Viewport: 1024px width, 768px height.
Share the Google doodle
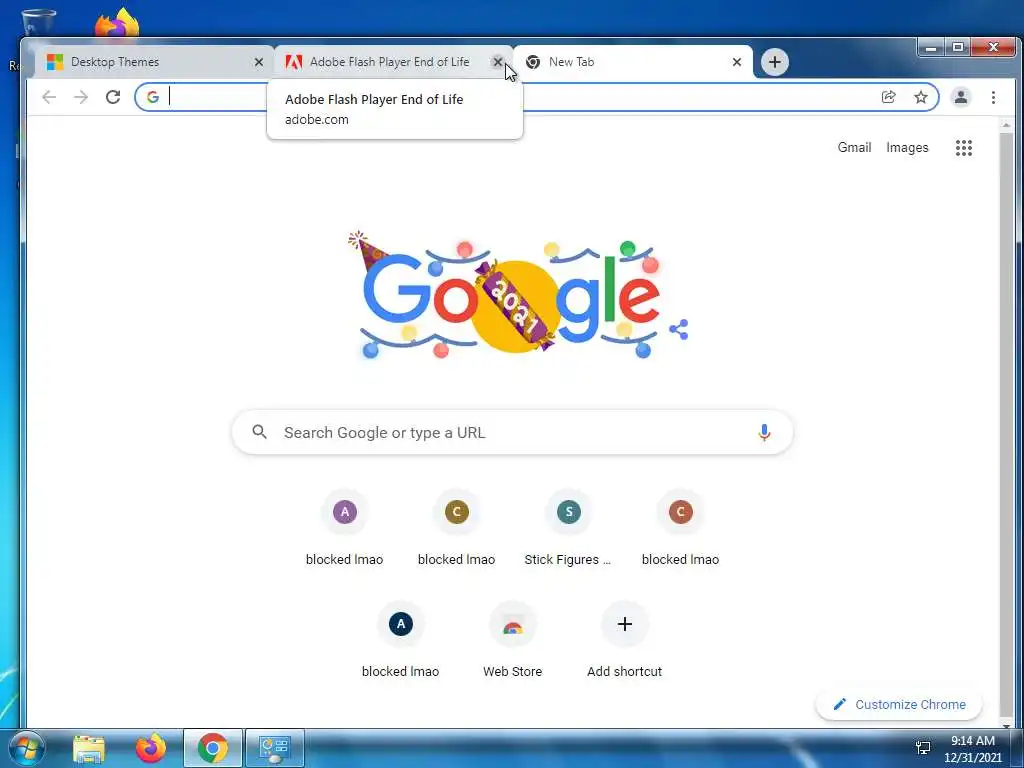(679, 329)
